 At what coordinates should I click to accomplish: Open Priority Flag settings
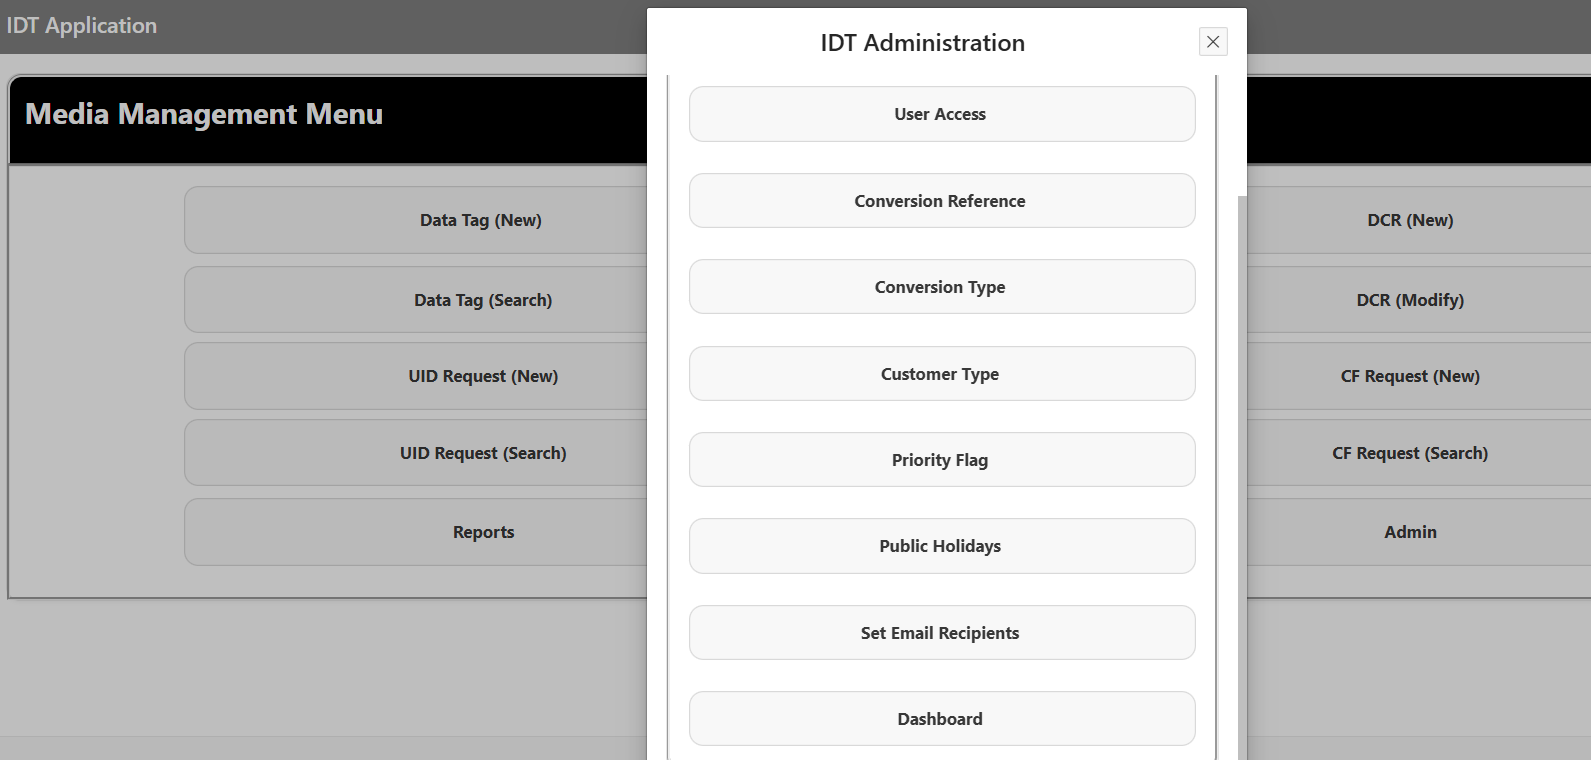pos(941,460)
